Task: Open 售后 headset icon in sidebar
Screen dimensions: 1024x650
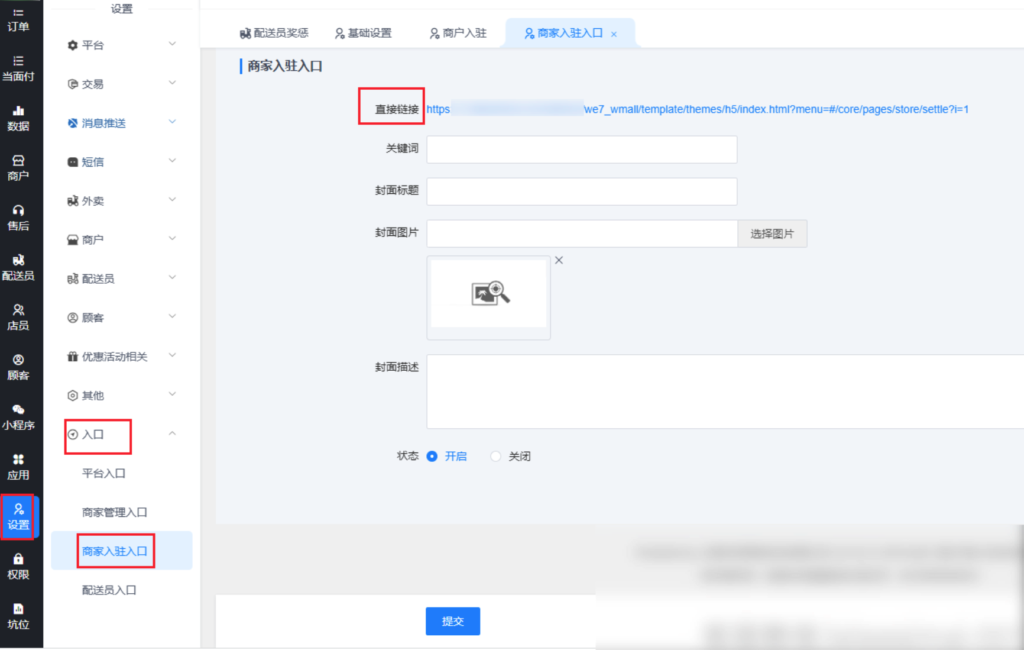Action: 18,217
